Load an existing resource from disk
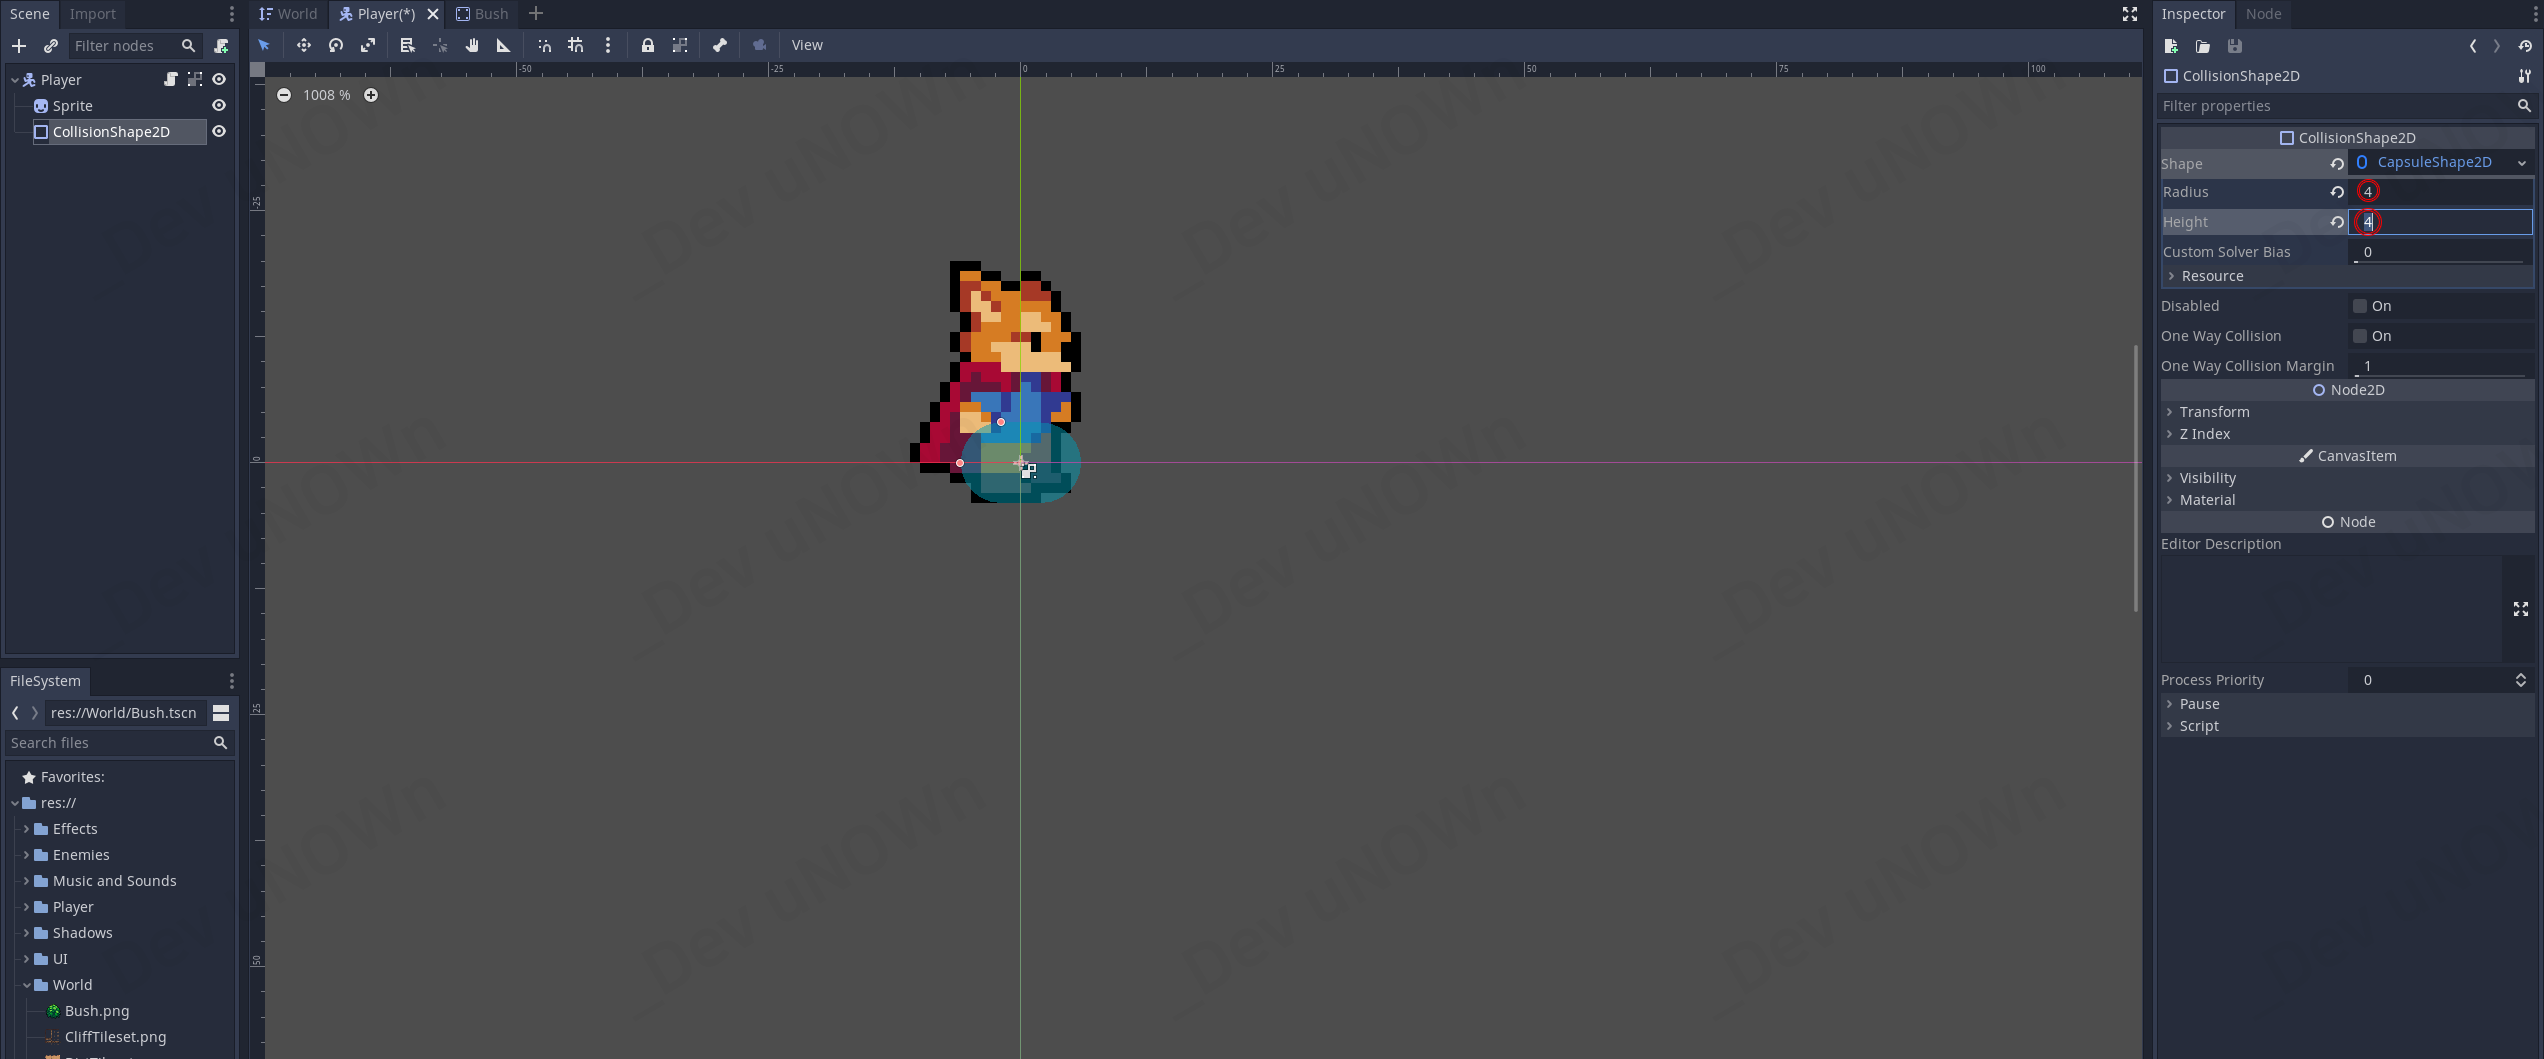The image size is (2544, 1059). tap(2203, 46)
